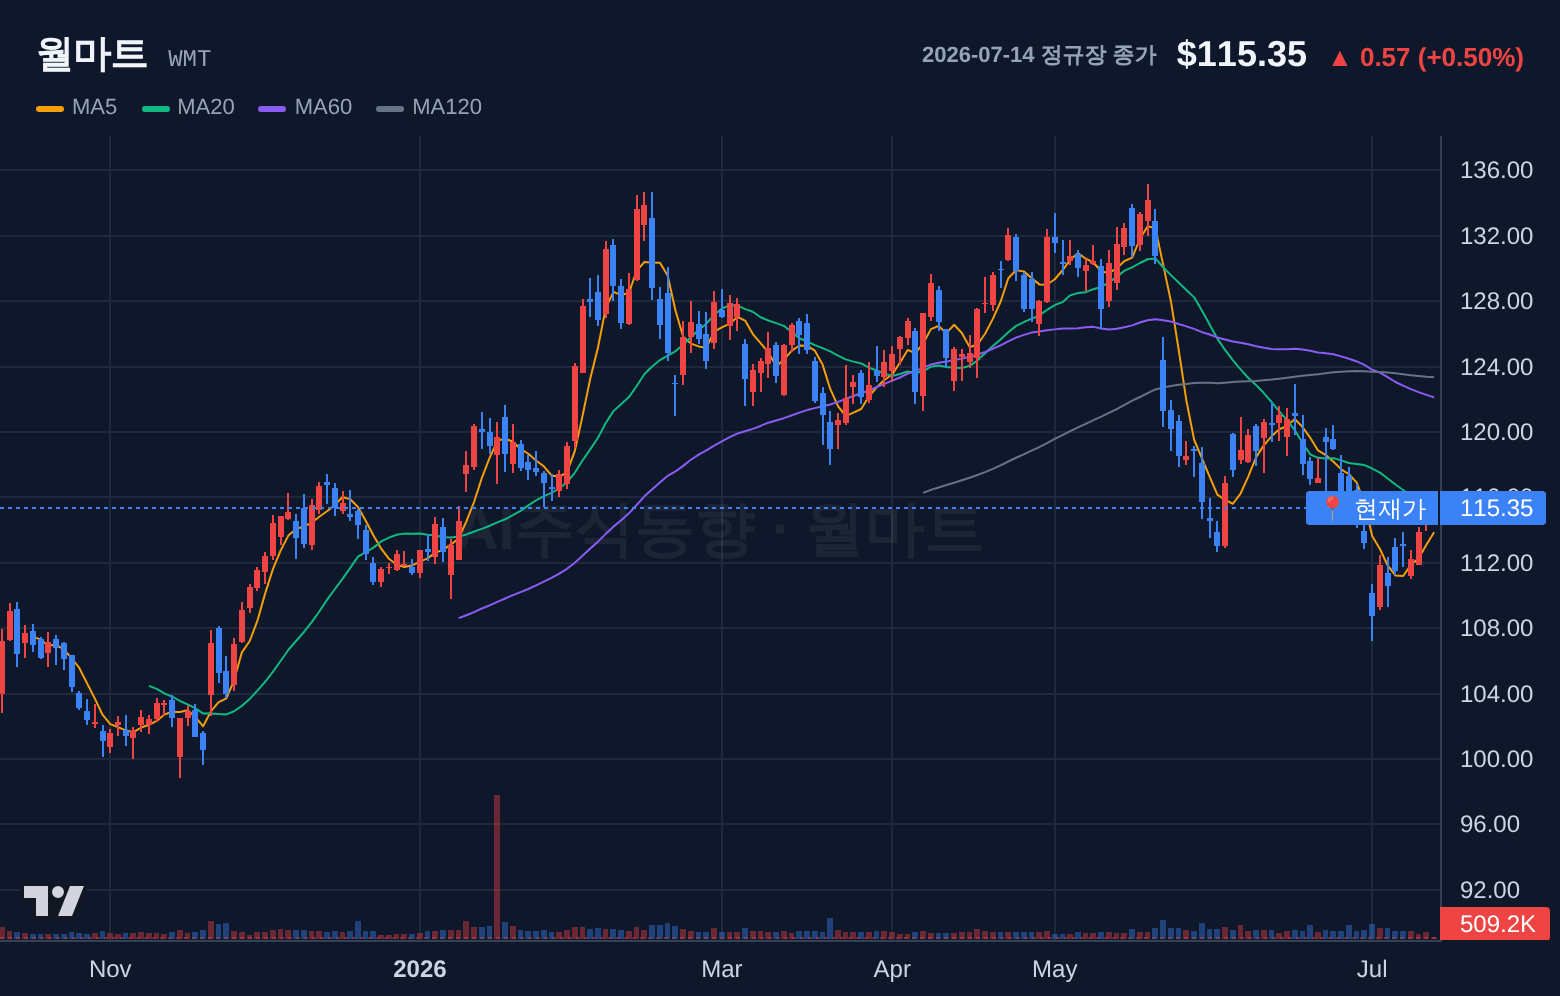Image resolution: width=1560 pixels, height=996 pixels.
Task: Click the Nov time axis label
Action: [x=110, y=969]
